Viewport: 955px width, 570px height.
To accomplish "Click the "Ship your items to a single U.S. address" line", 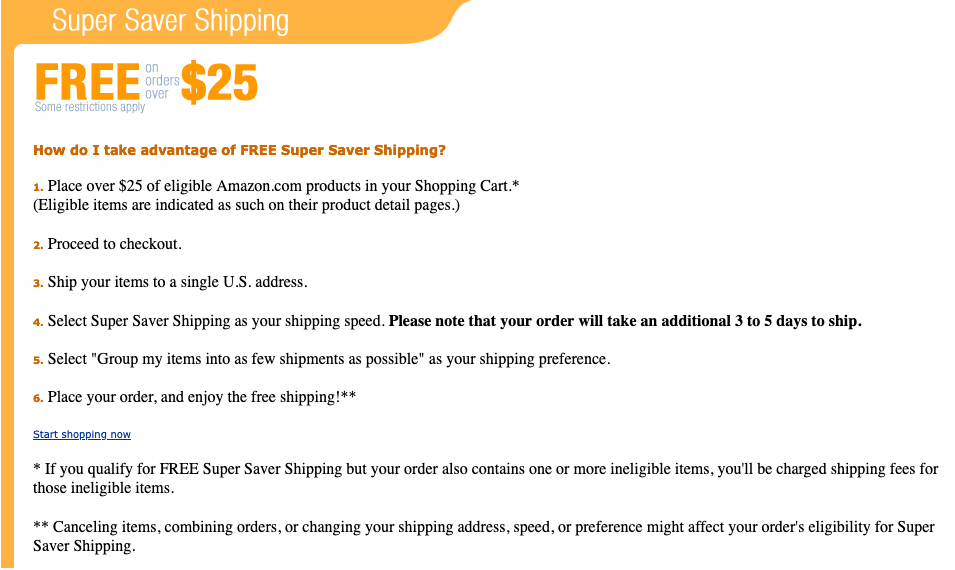I will click(177, 283).
